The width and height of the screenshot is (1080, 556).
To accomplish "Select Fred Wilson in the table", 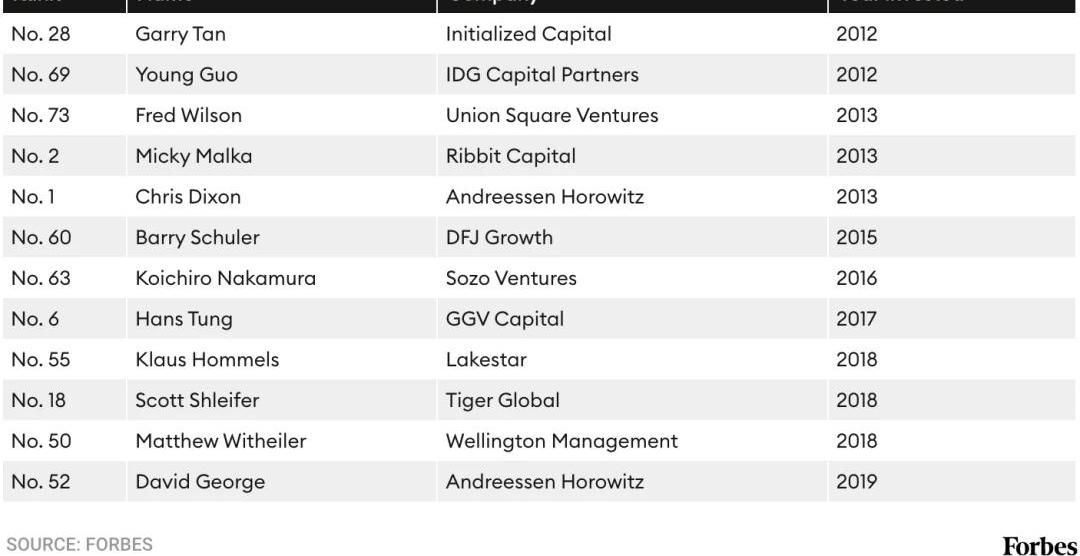I will (188, 115).
